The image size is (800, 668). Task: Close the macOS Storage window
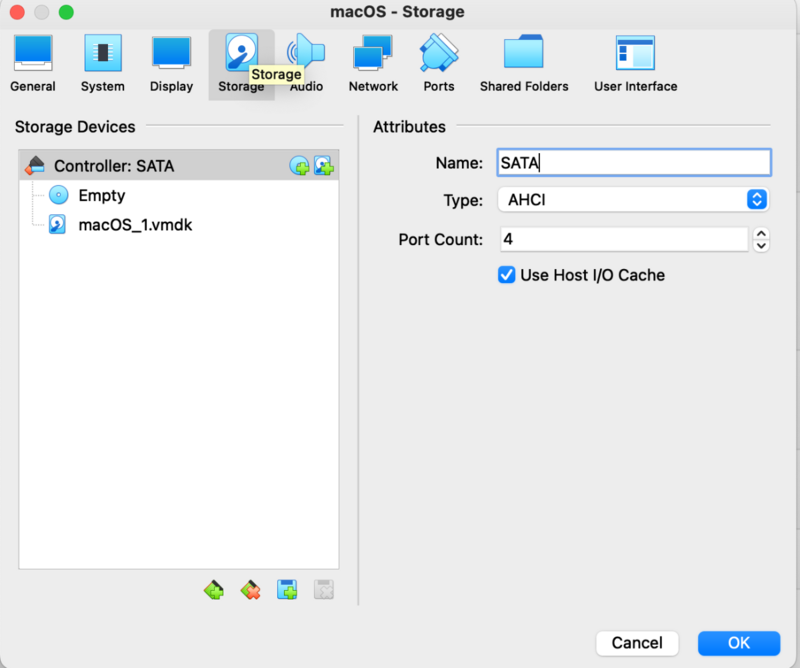point(17,12)
